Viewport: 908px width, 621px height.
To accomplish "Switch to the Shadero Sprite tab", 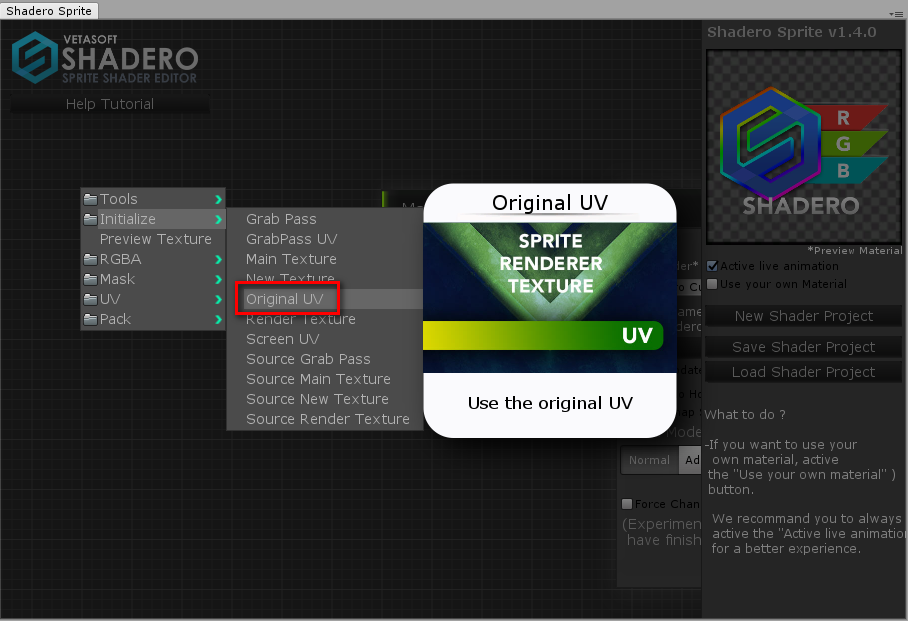I will tap(49, 11).
